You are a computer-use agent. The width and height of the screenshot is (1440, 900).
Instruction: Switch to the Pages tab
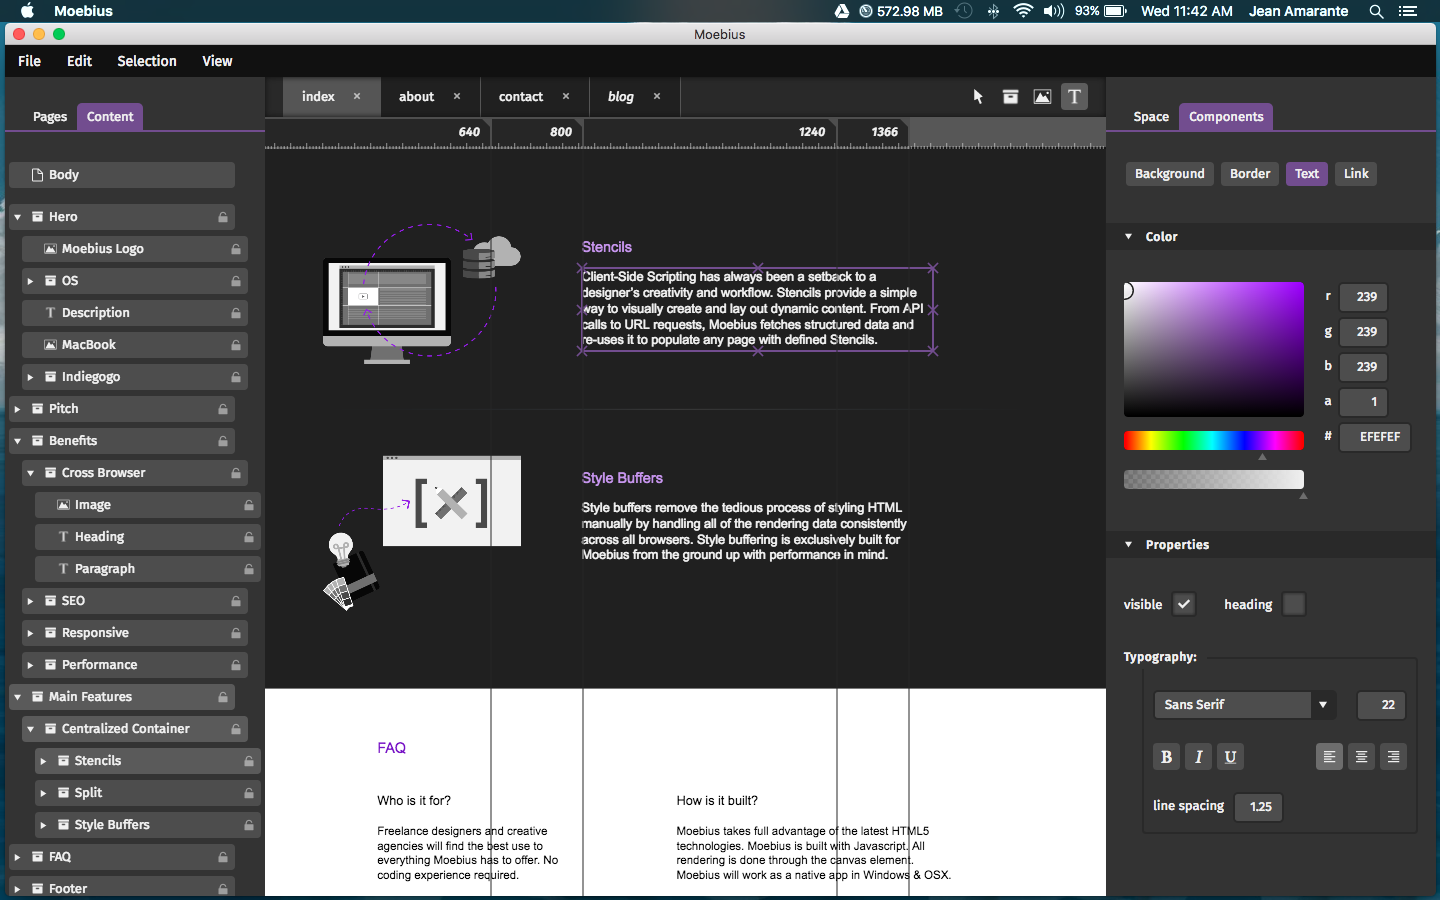coord(50,117)
